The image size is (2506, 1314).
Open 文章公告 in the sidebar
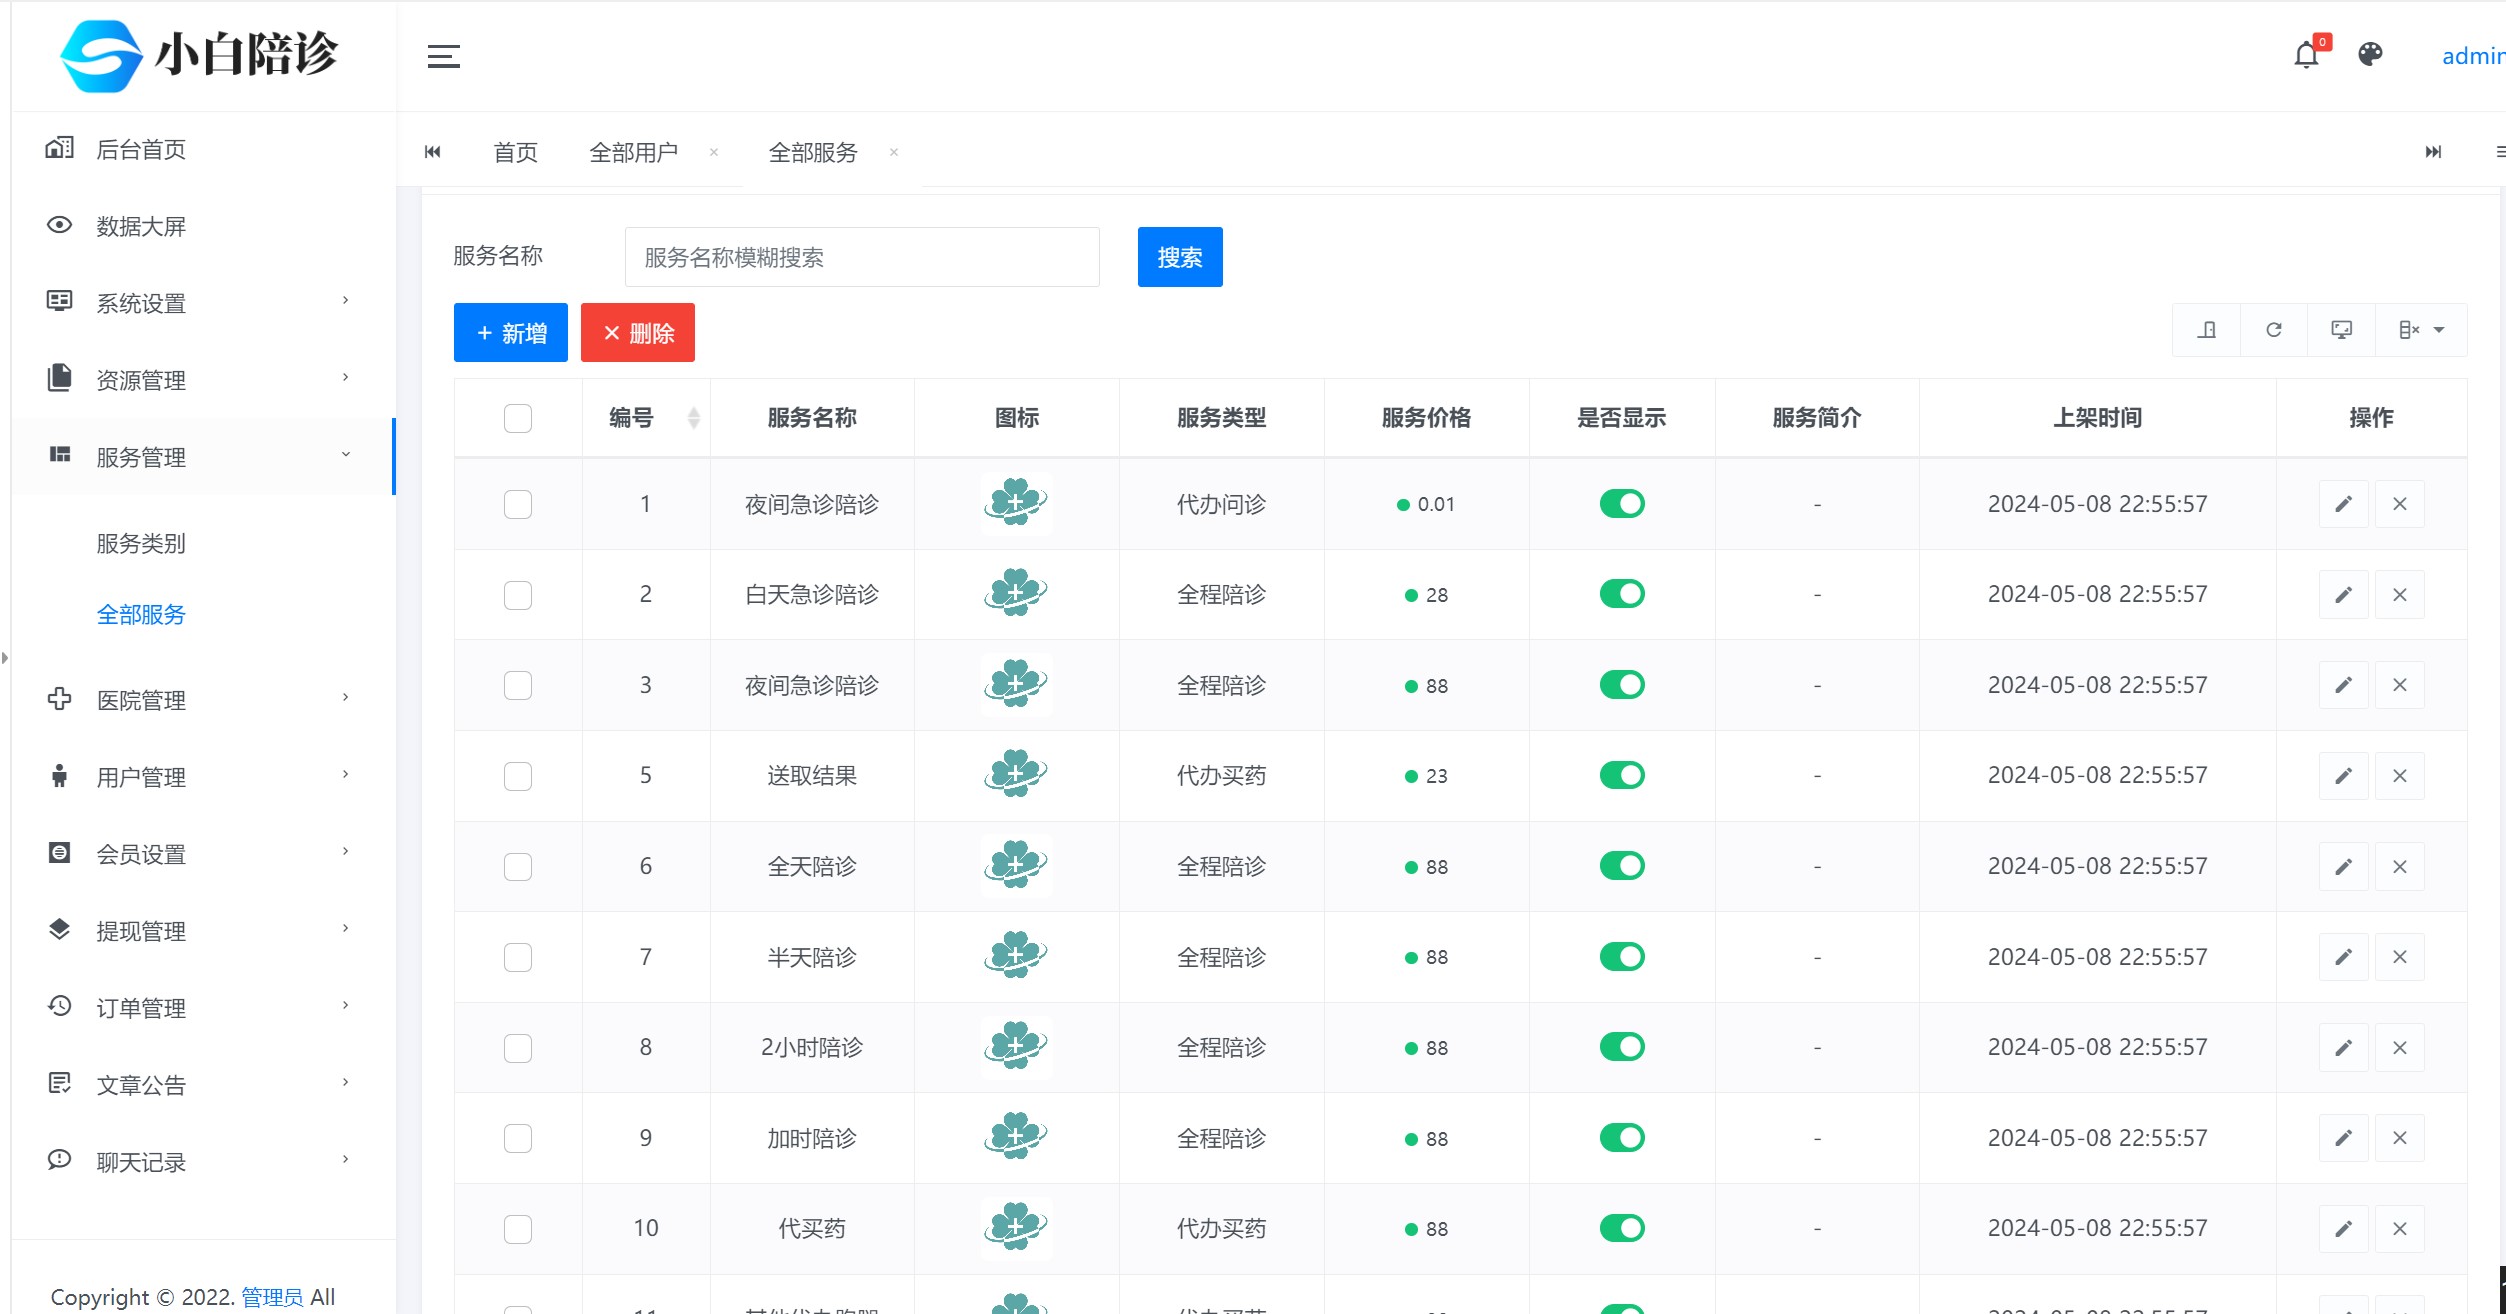(204, 1084)
